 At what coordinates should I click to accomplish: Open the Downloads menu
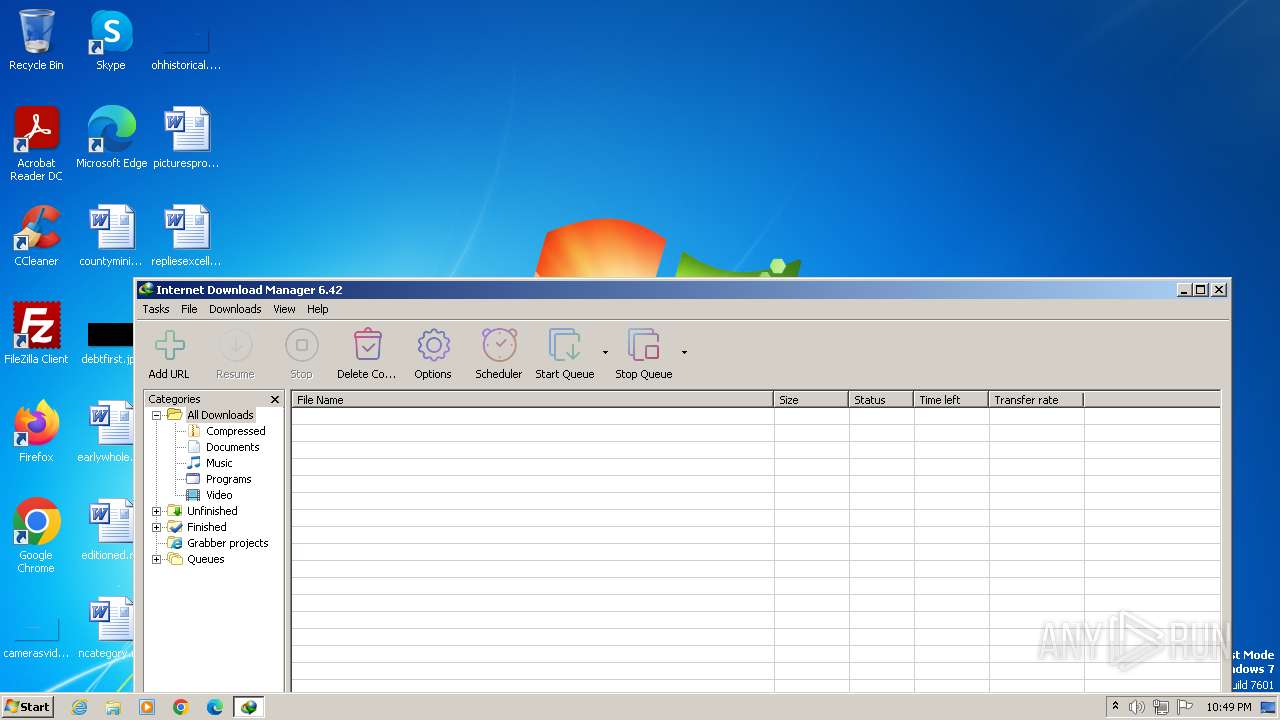(x=235, y=309)
